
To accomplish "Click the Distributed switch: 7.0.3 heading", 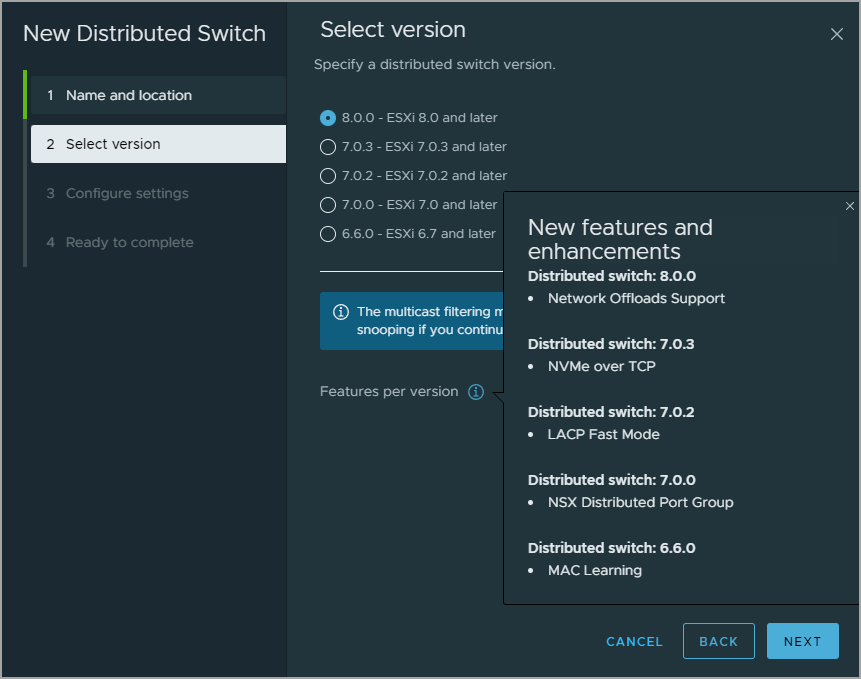I will click(611, 344).
